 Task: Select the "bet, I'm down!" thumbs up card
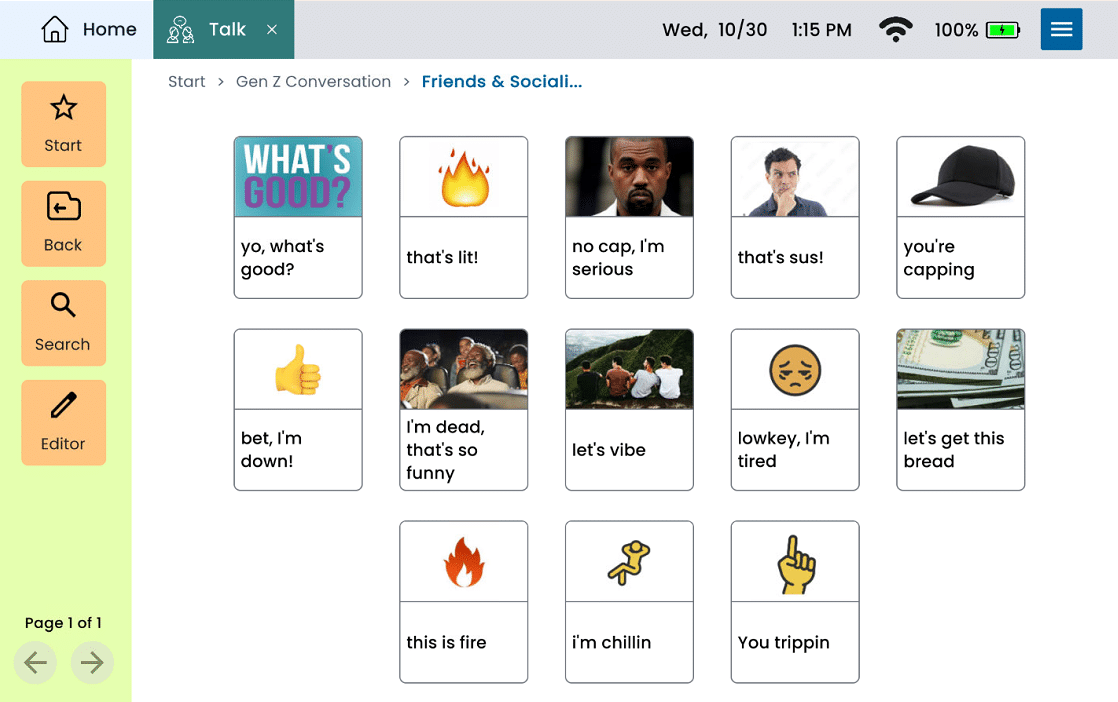[298, 409]
